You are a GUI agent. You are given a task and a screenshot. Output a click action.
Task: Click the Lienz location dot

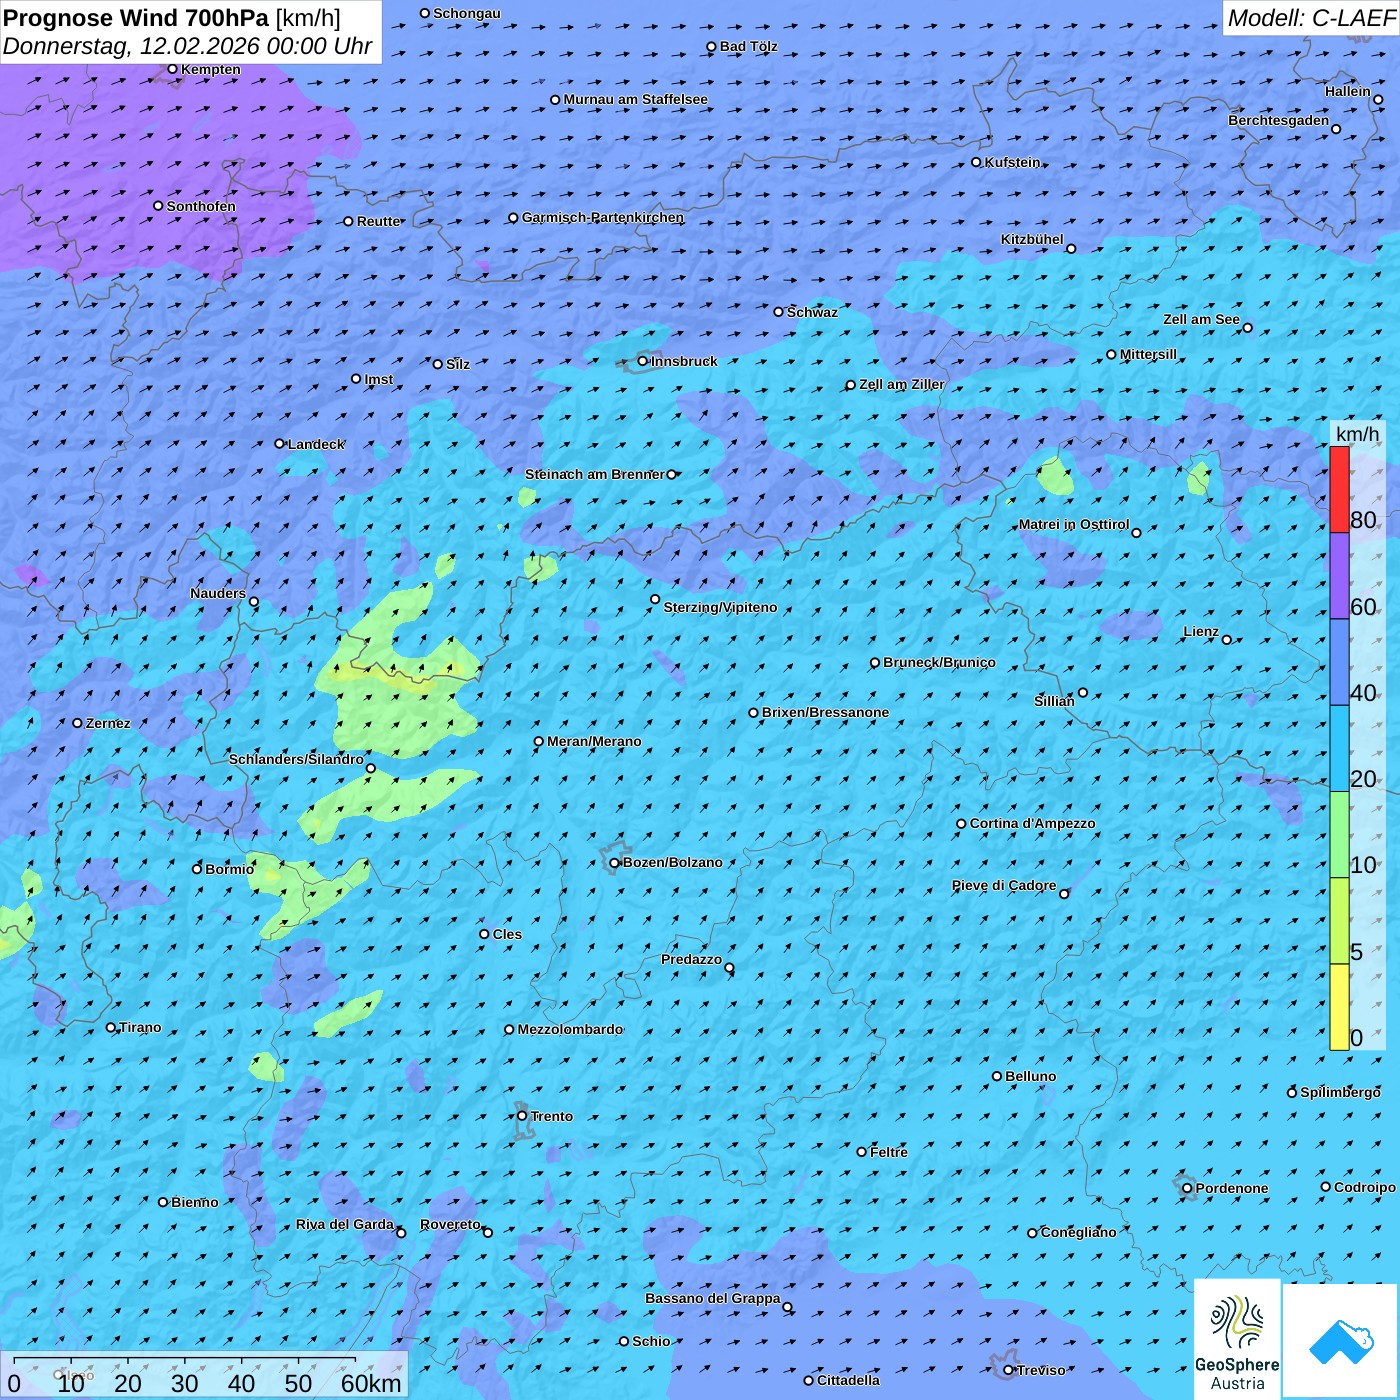1227,640
